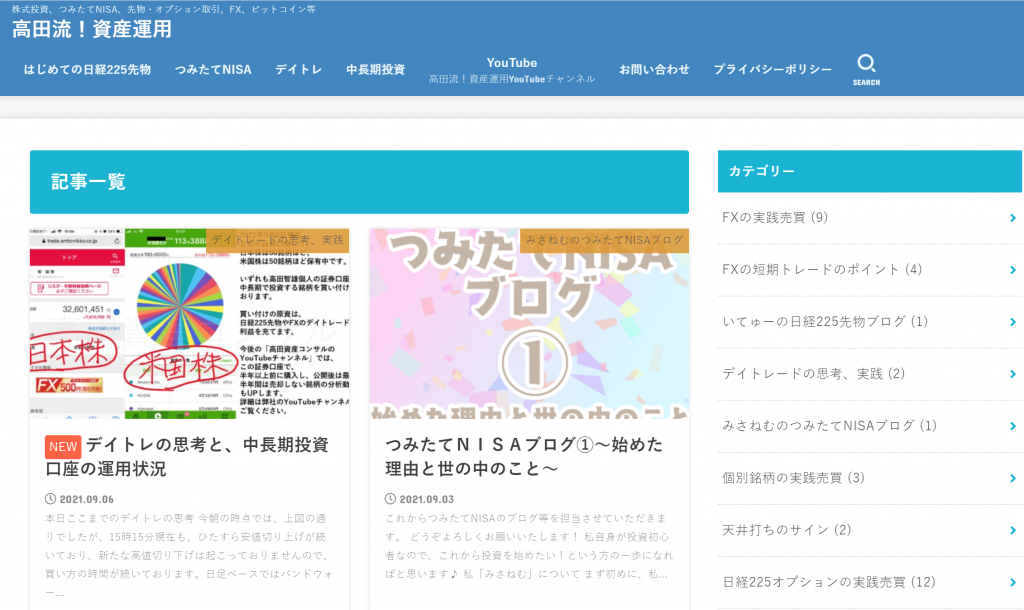
Task: Click the pie chart article thumbnail
Action: [x=189, y=323]
